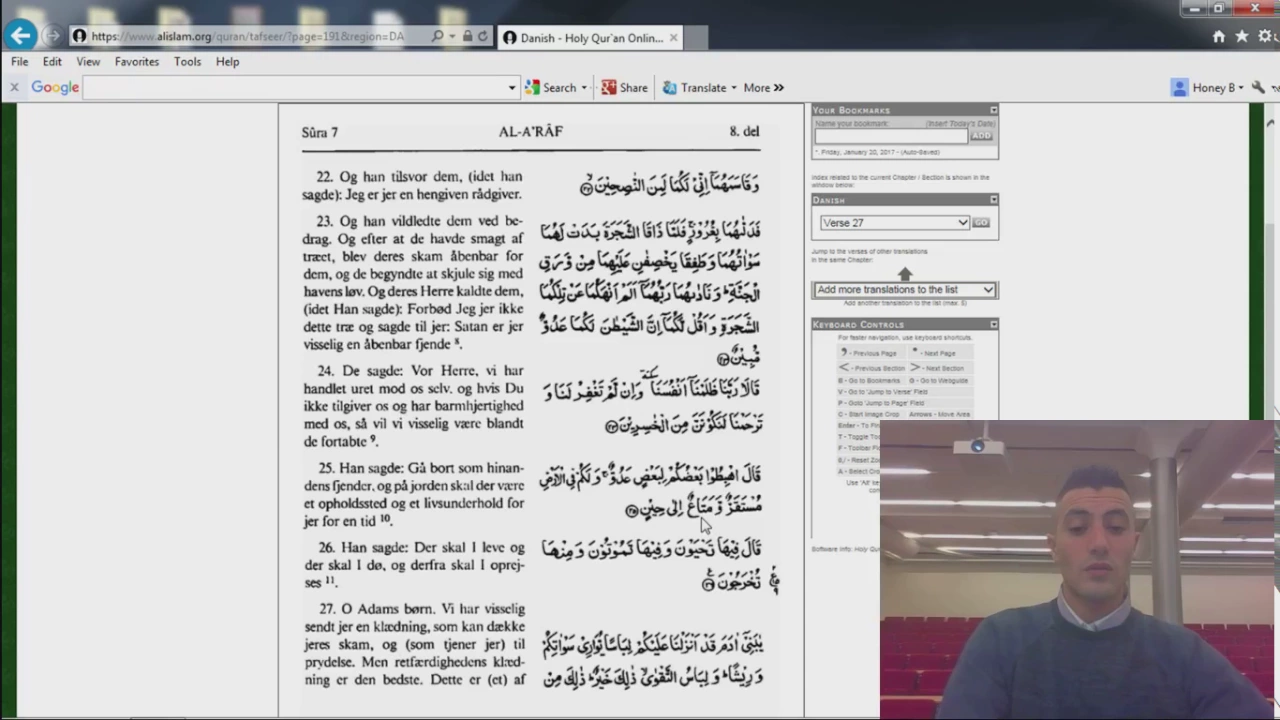1280x720 pixels.
Task: Open the Home star icon in browser toolbar
Action: click(x=1219, y=37)
